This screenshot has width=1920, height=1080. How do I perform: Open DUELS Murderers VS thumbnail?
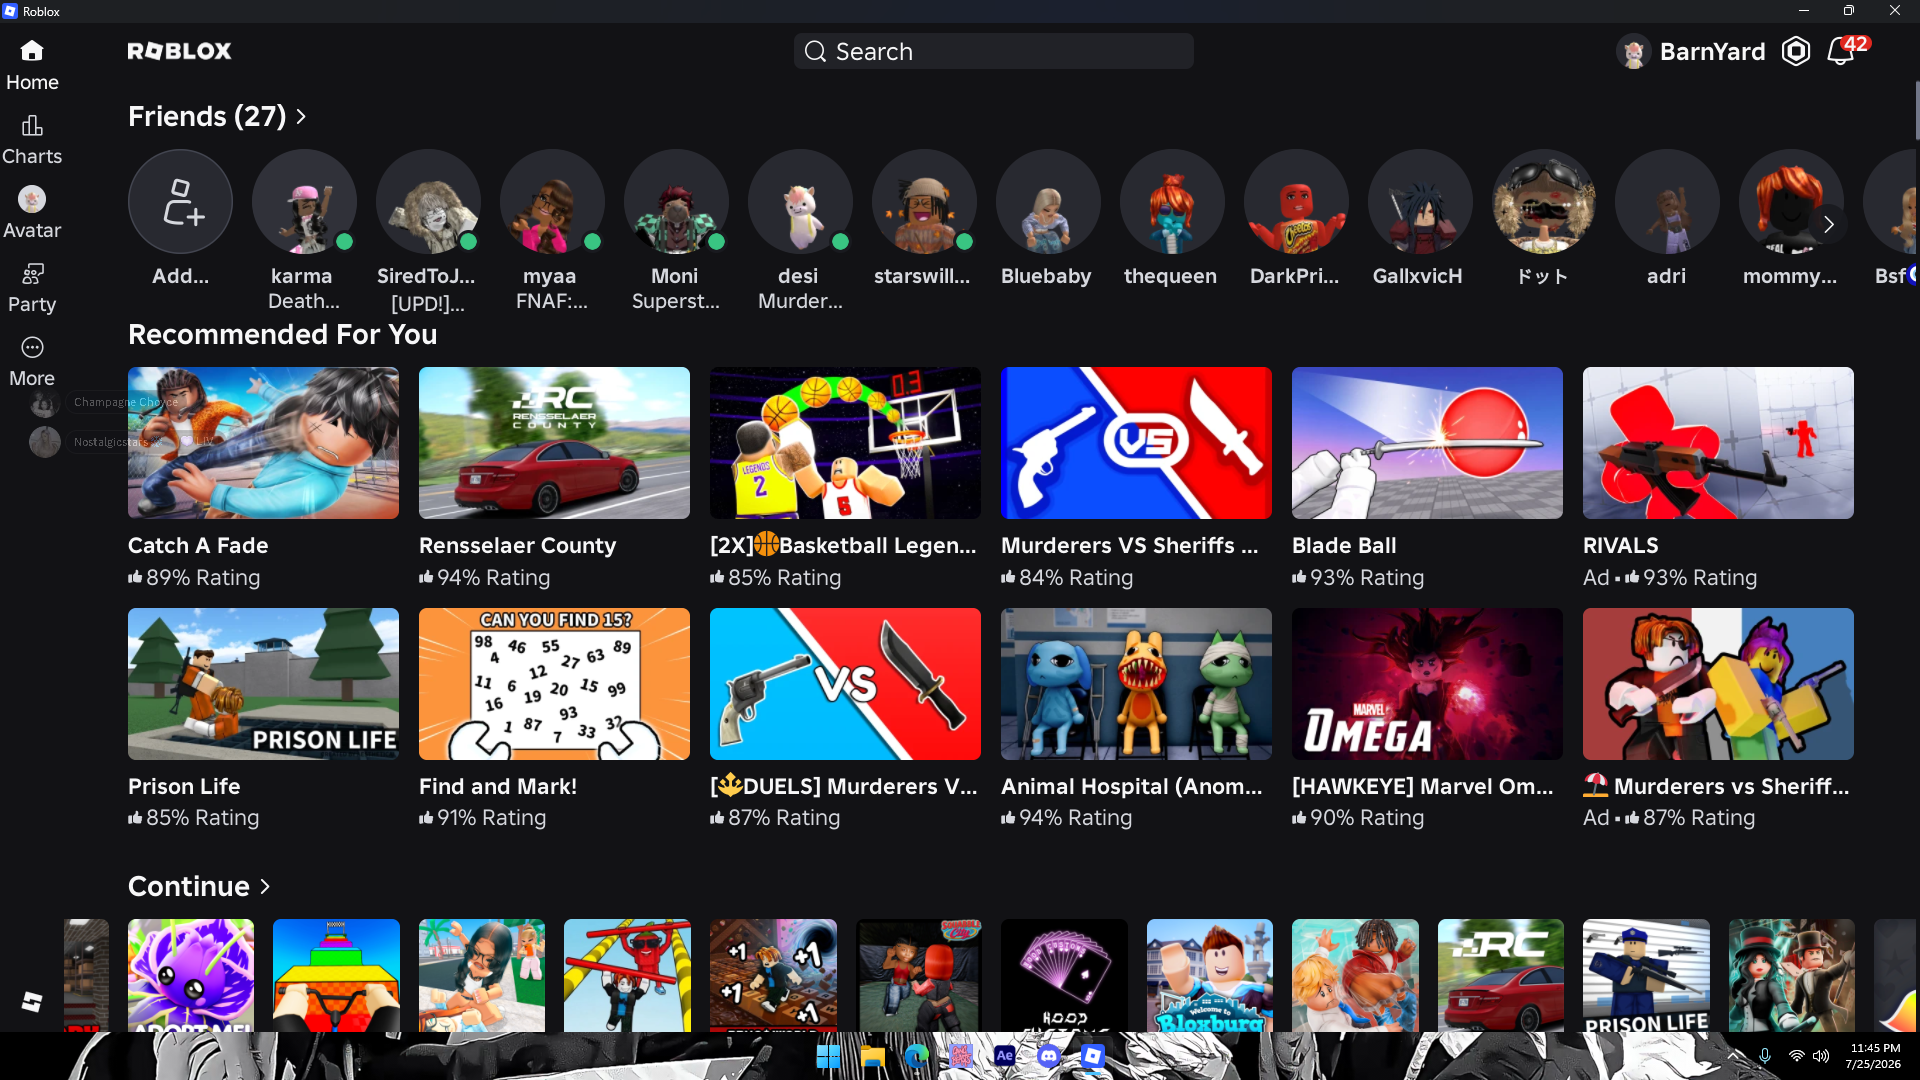(845, 684)
